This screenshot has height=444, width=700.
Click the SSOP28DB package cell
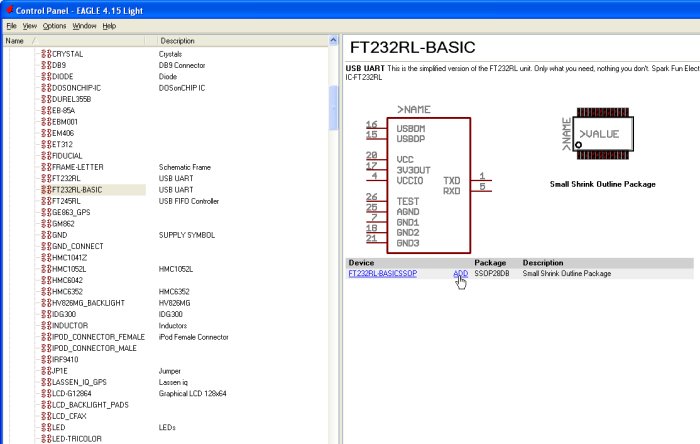492,273
